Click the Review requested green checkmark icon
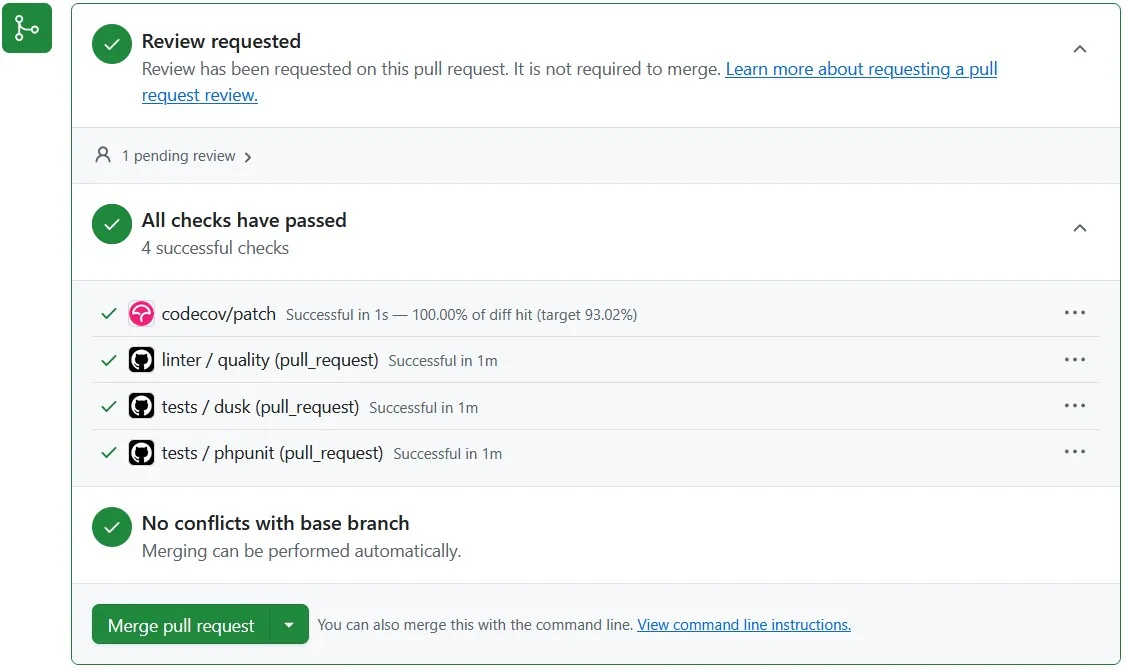This screenshot has height=671, width=1127. point(112,45)
